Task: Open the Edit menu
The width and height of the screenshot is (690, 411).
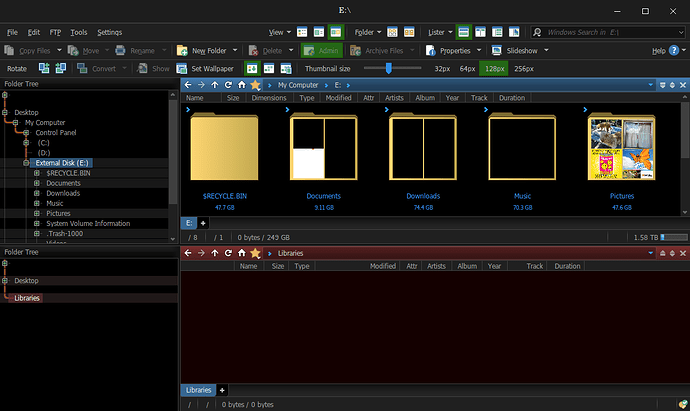Action: [x=33, y=32]
